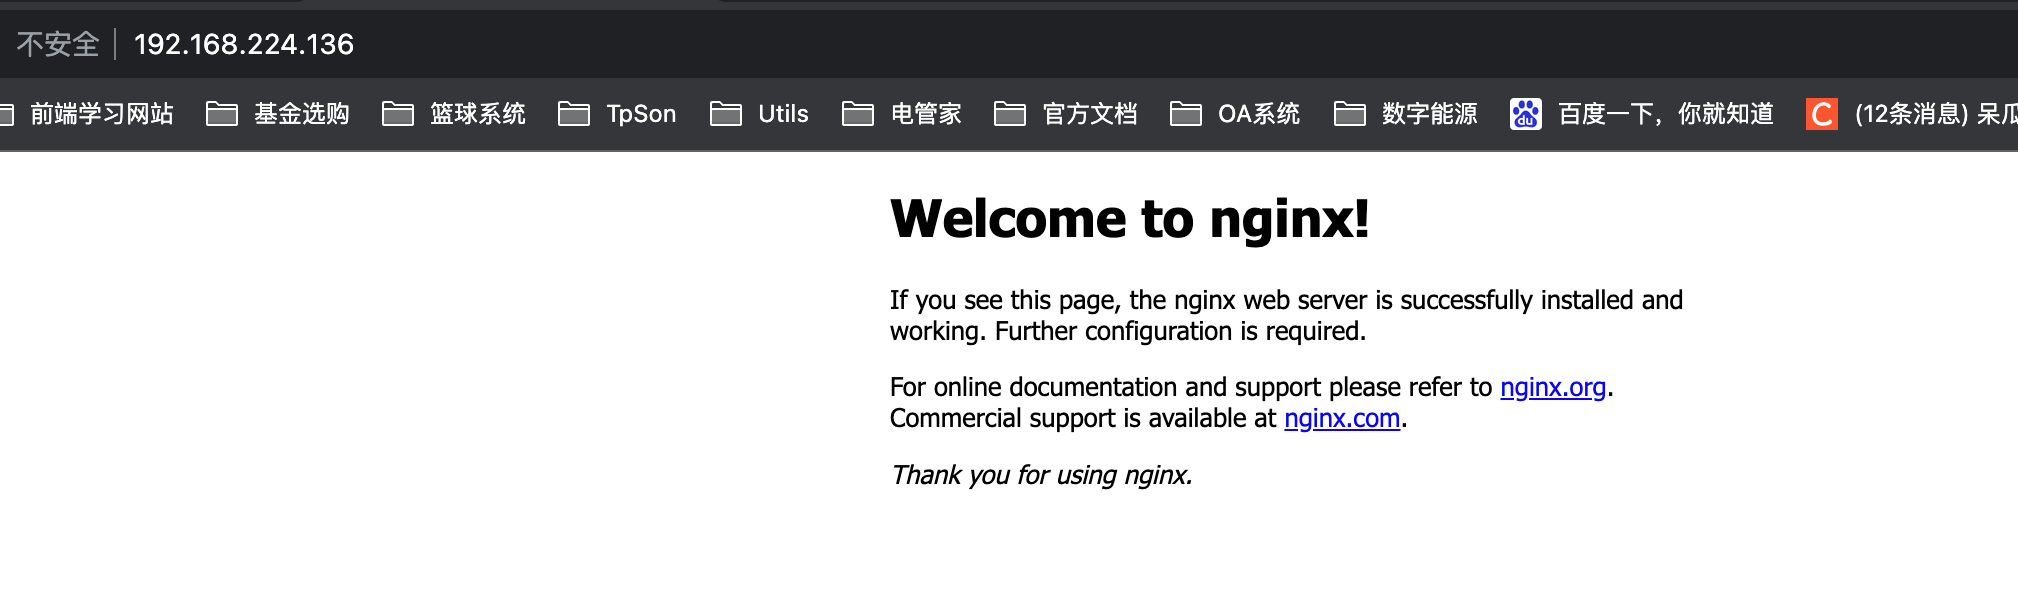This screenshot has height=592, width=2018.
Task: Select the 数字能源 bookmarks bar item
Action: (1428, 114)
